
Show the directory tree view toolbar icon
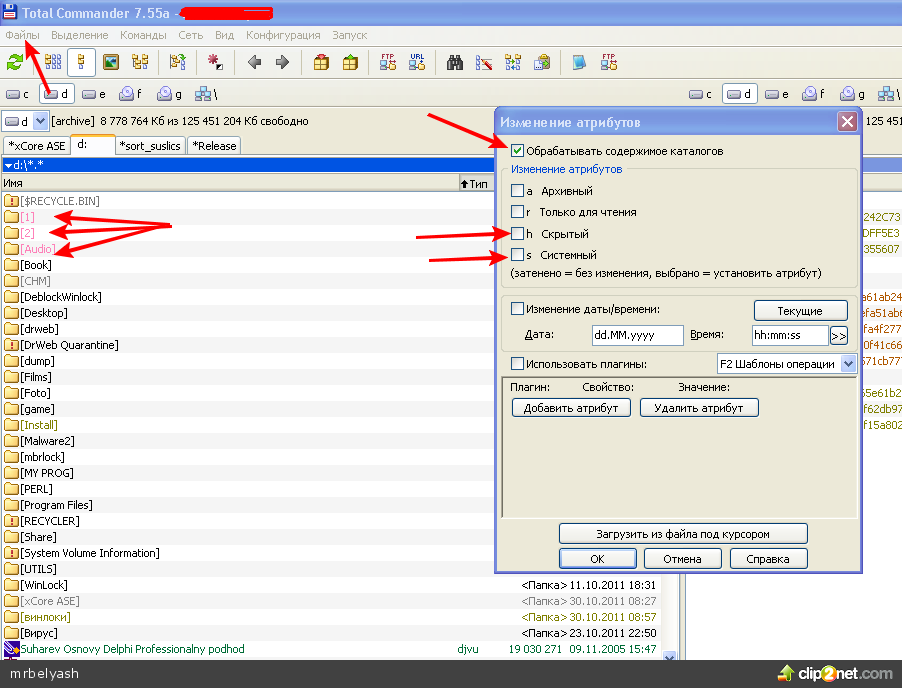[140, 62]
